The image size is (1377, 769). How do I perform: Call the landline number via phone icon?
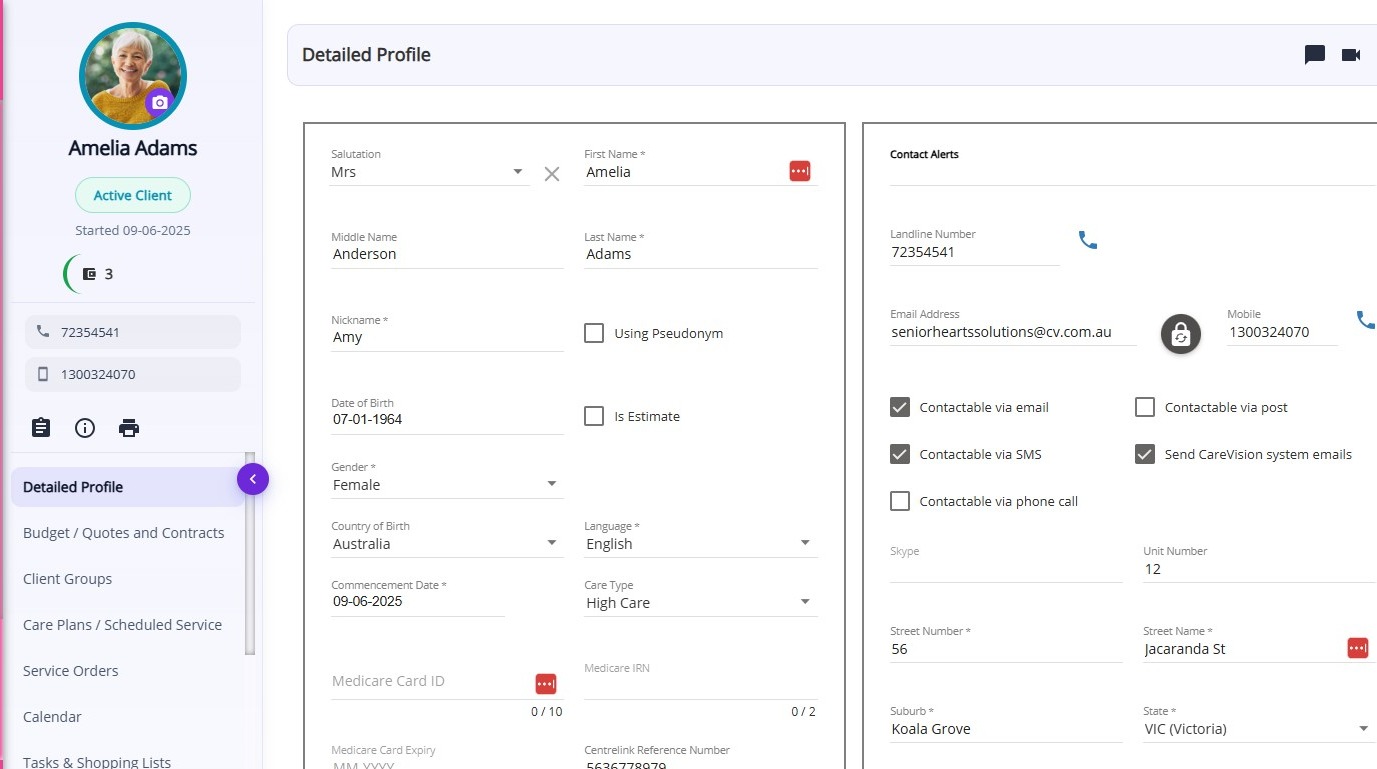point(1088,240)
